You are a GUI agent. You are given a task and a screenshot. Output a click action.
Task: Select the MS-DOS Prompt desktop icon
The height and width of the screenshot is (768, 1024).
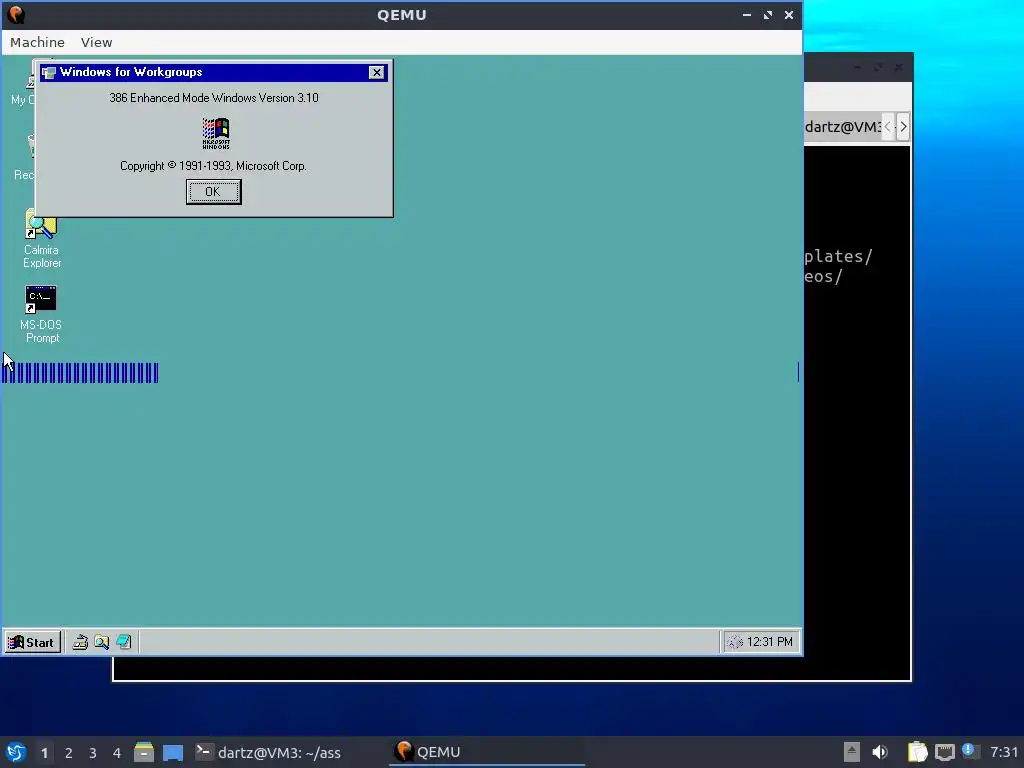coord(41,314)
